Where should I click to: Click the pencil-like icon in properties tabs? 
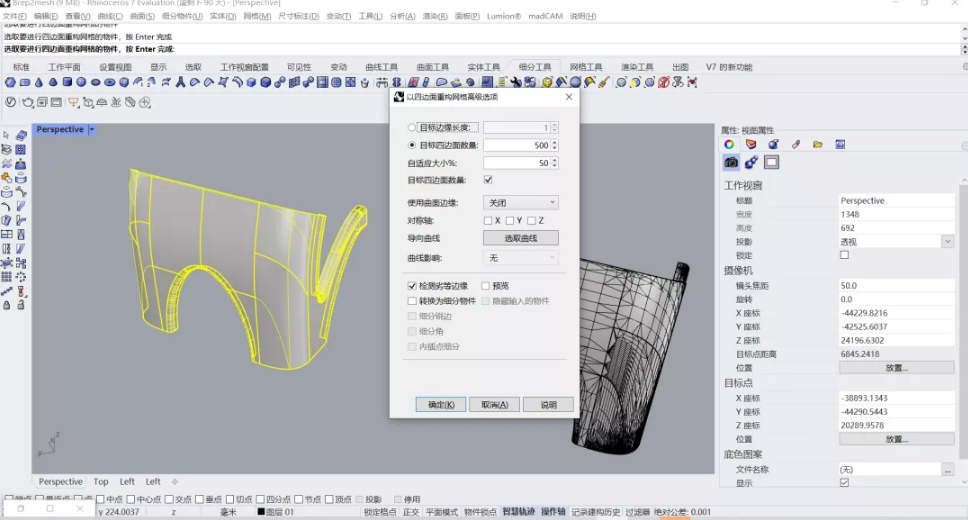pos(796,145)
